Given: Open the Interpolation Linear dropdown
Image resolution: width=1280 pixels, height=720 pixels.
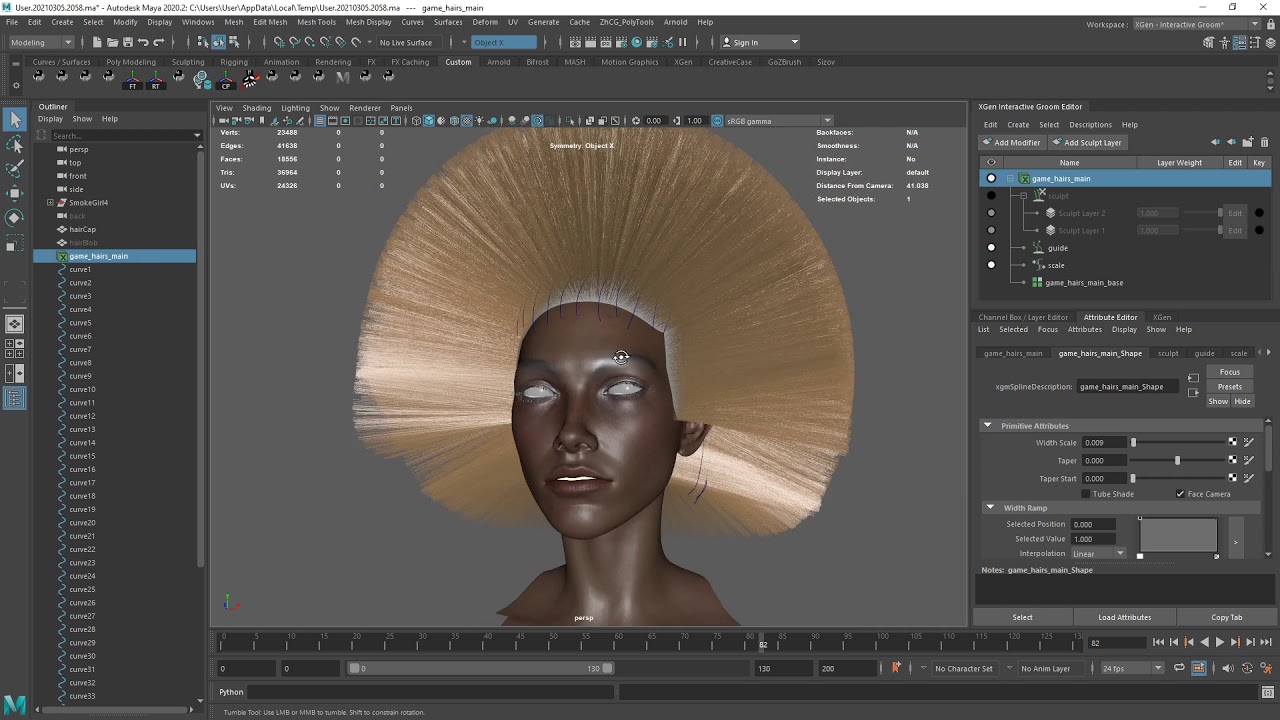Looking at the screenshot, I should [x=1098, y=553].
